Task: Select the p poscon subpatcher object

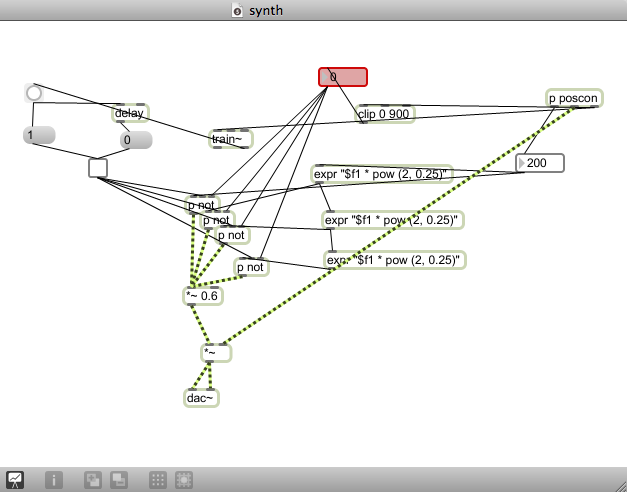Action: 574,98
